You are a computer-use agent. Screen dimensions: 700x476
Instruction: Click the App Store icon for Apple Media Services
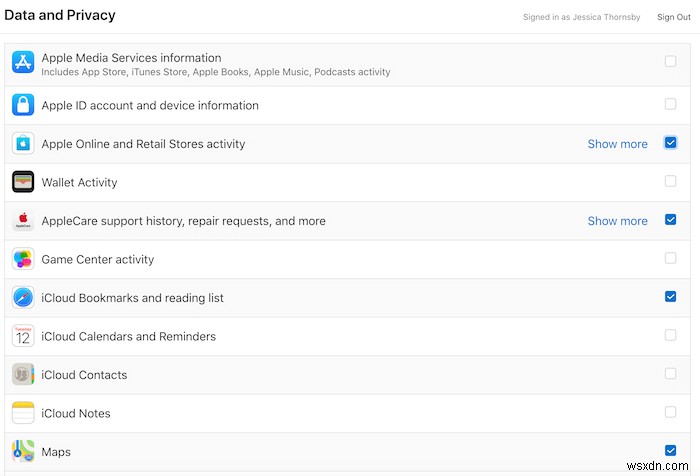coord(23,62)
